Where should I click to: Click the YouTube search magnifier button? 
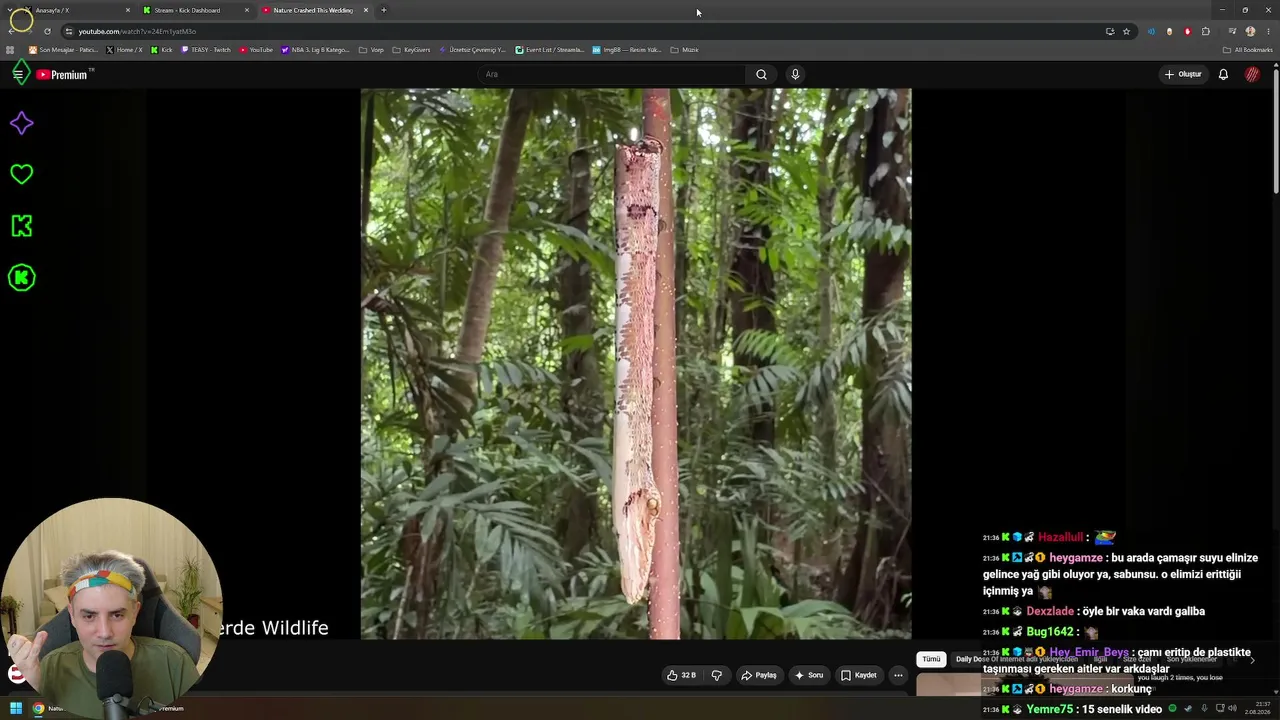click(761, 74)
